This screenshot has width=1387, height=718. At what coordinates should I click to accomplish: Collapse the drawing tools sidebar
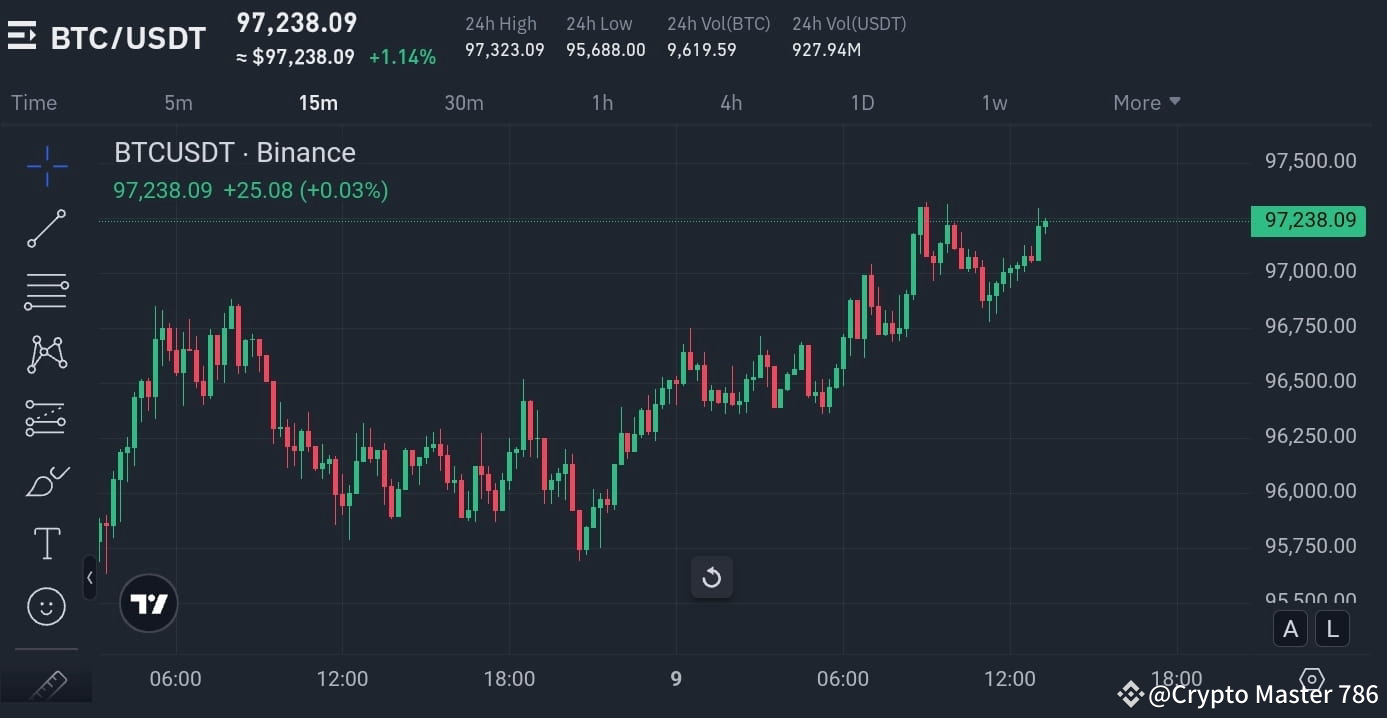click(90, 577)
